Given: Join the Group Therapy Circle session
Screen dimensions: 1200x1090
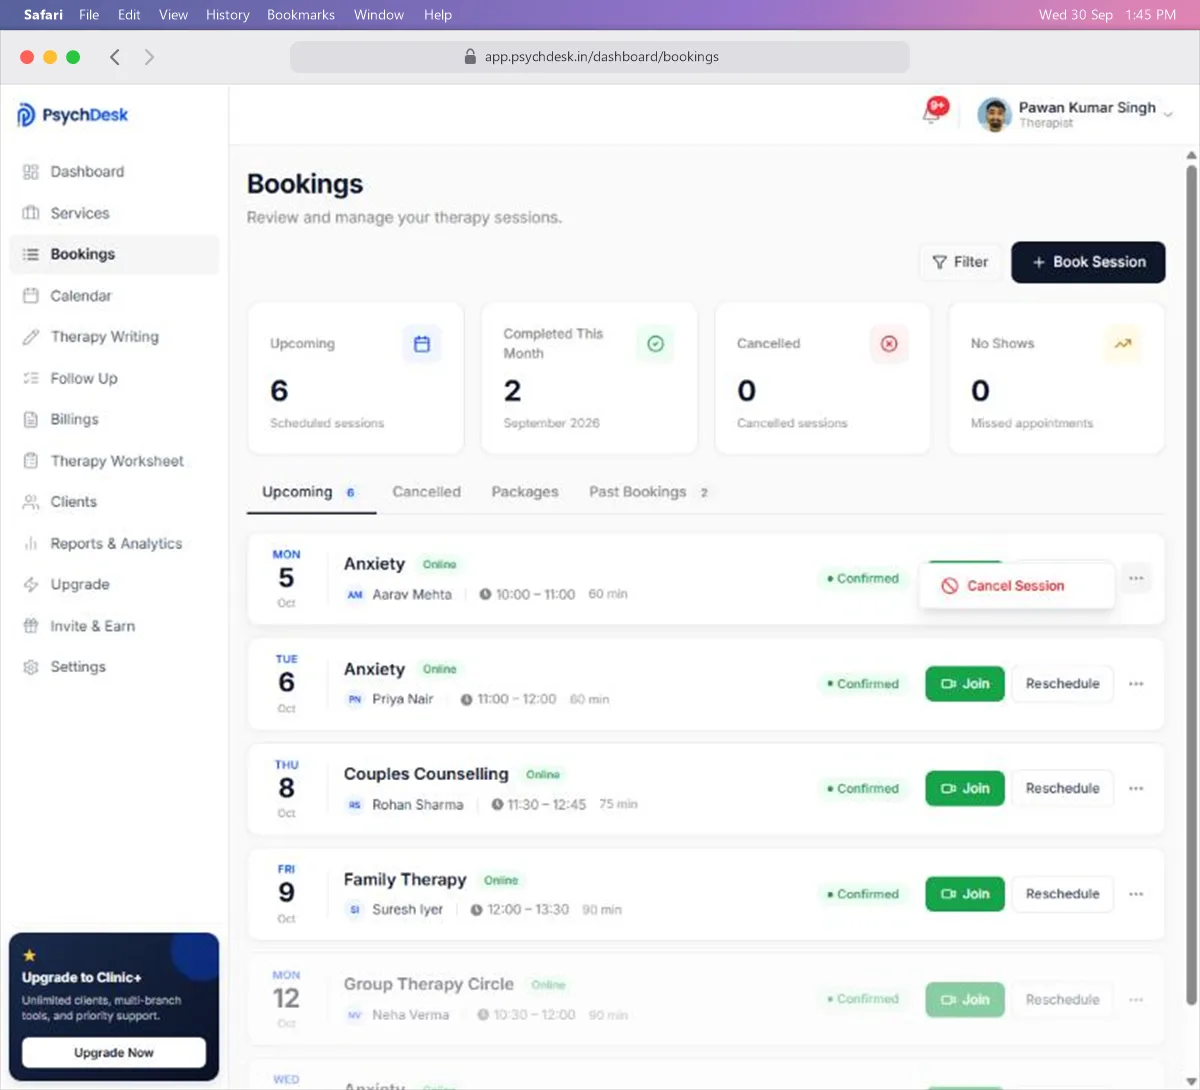Looking at the screenshot, I should click(965, 999).
